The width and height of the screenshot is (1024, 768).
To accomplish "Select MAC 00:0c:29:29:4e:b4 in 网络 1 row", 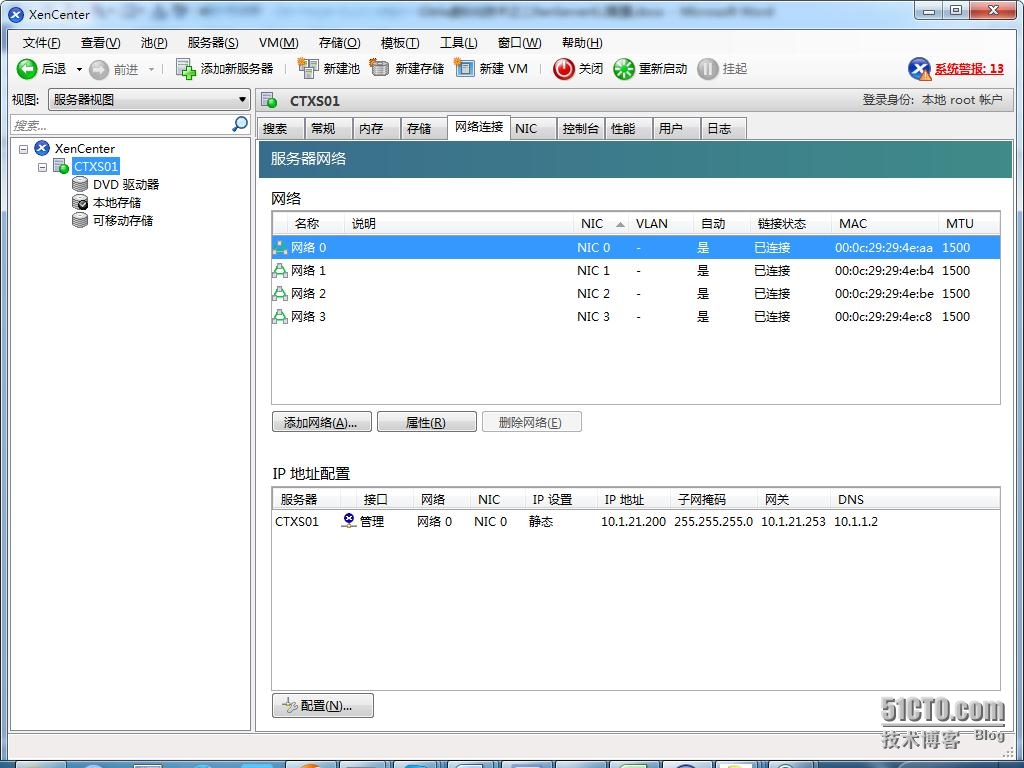I will pos(884,270).
